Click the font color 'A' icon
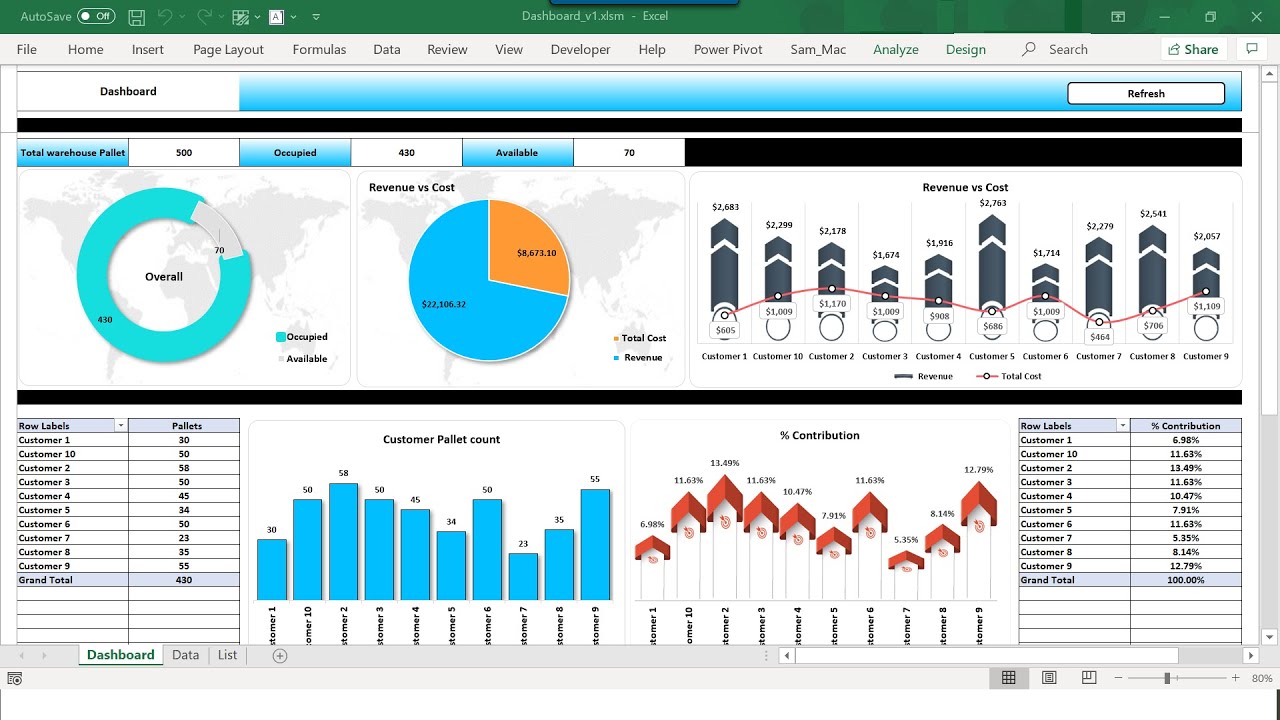 [x=276, y=17]
